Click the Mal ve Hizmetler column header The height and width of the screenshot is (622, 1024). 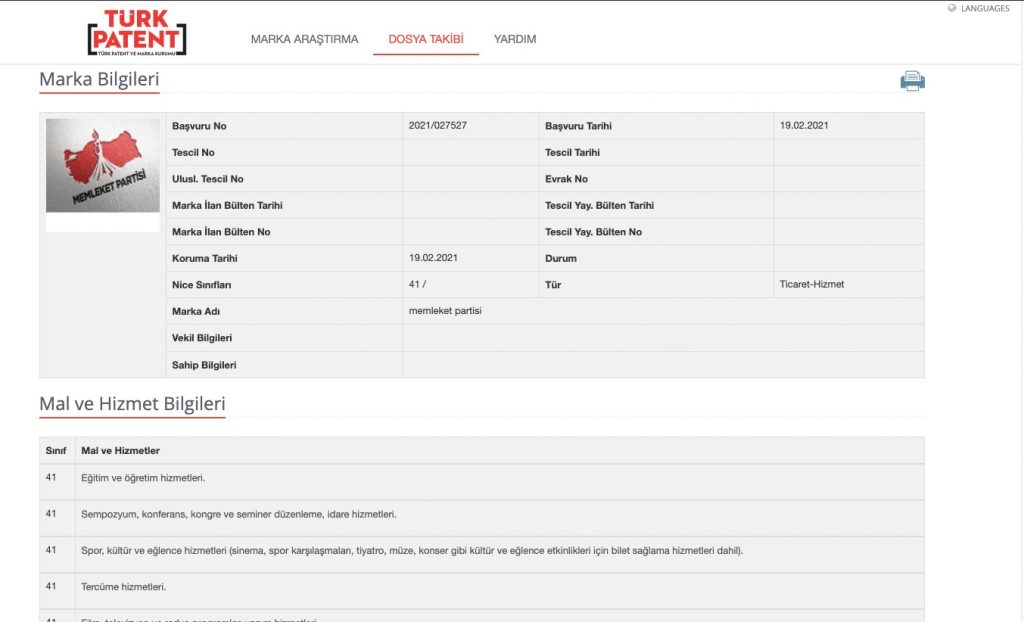point(120,451)
